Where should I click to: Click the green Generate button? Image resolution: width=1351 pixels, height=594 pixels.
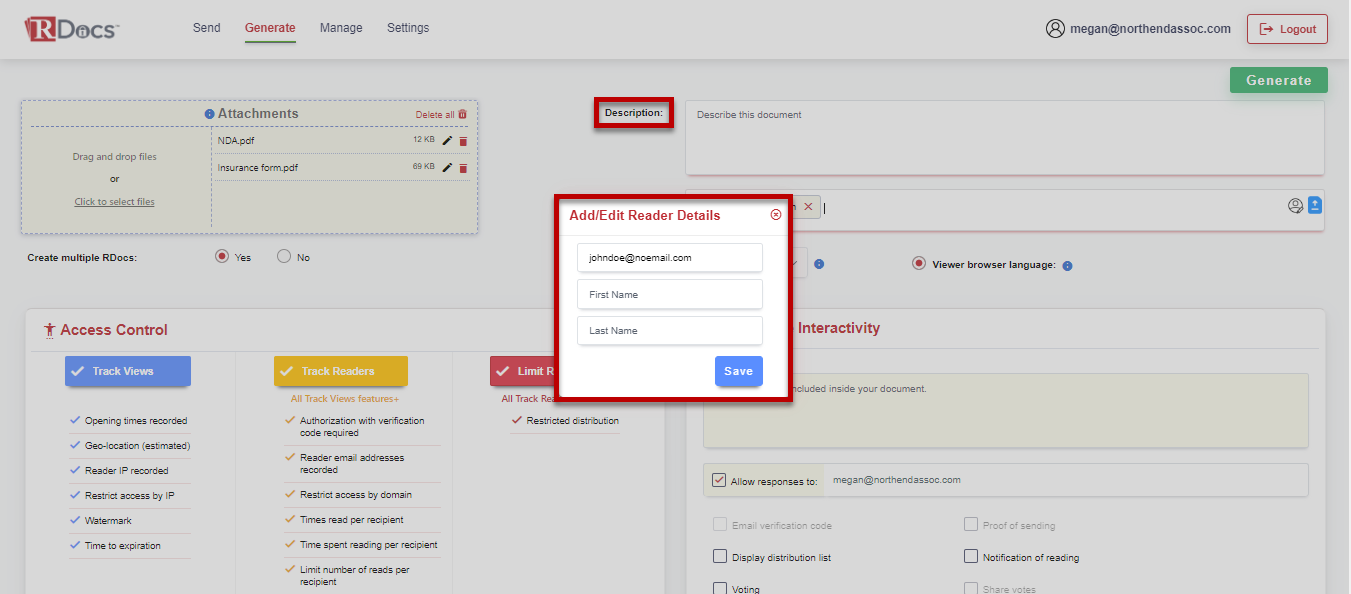[1278, 80]
